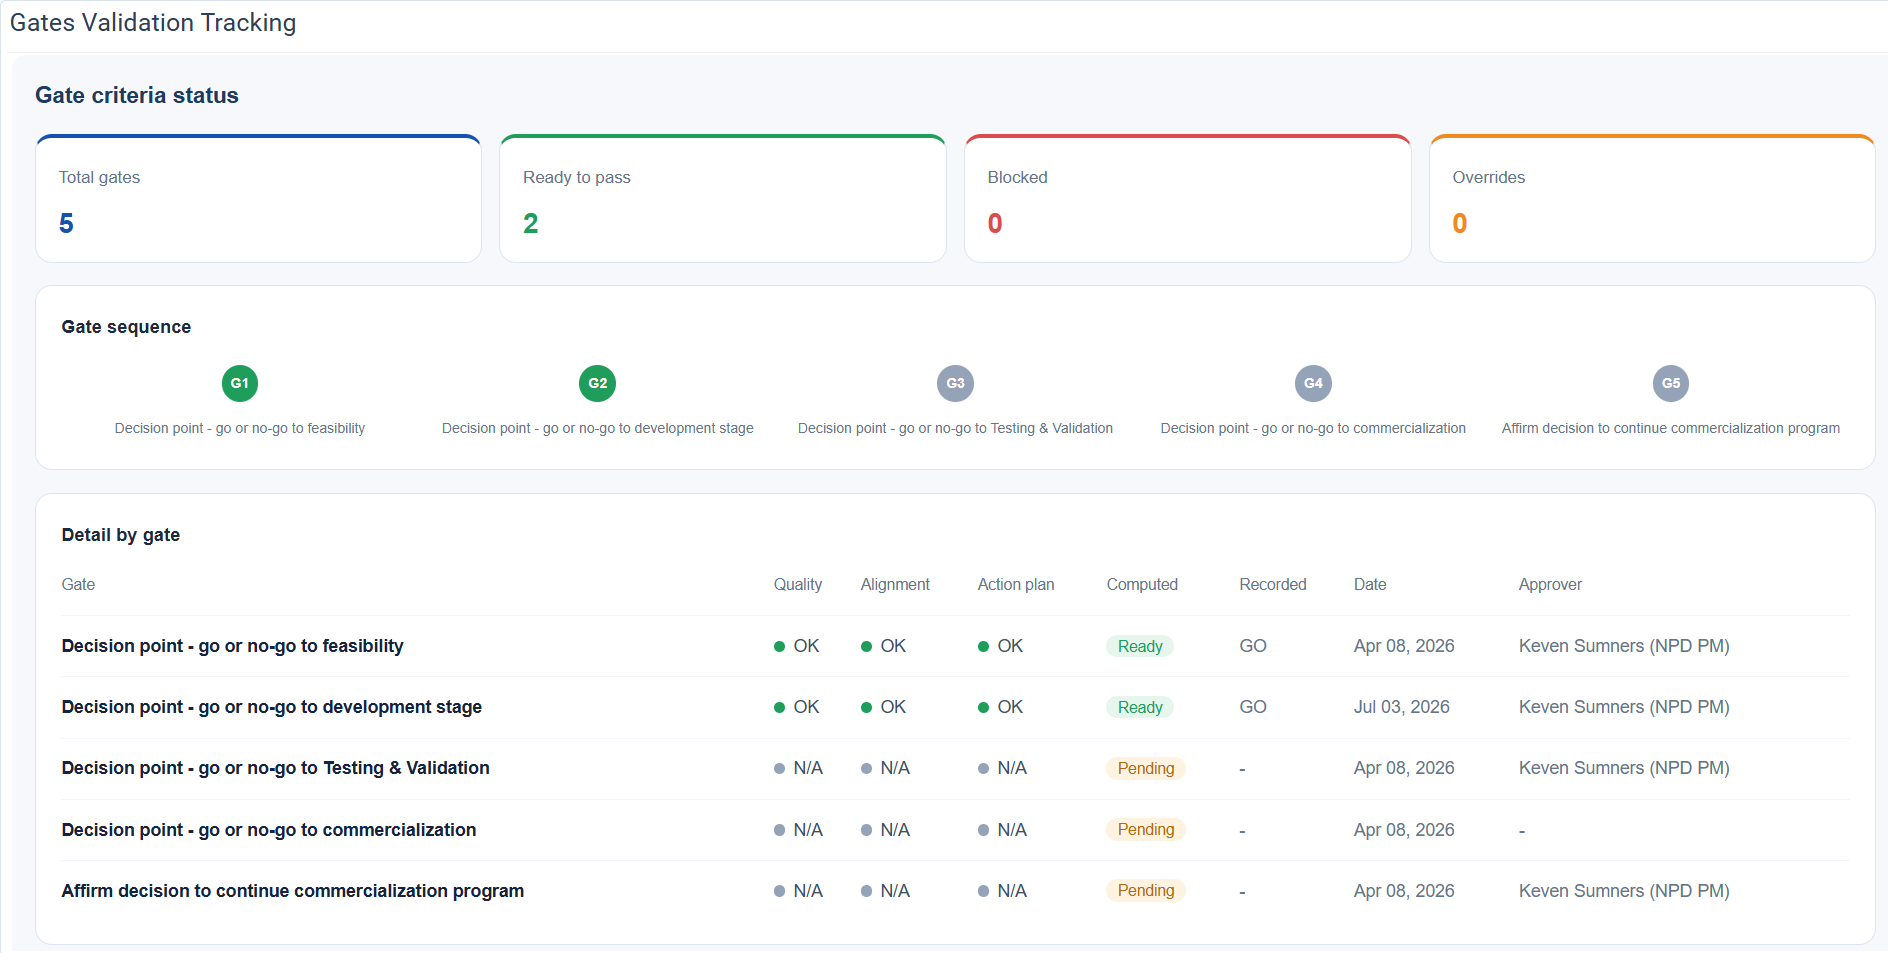
Task: Click the Recorded column header
Action: pyautogui.click(x=1273, y=584)
